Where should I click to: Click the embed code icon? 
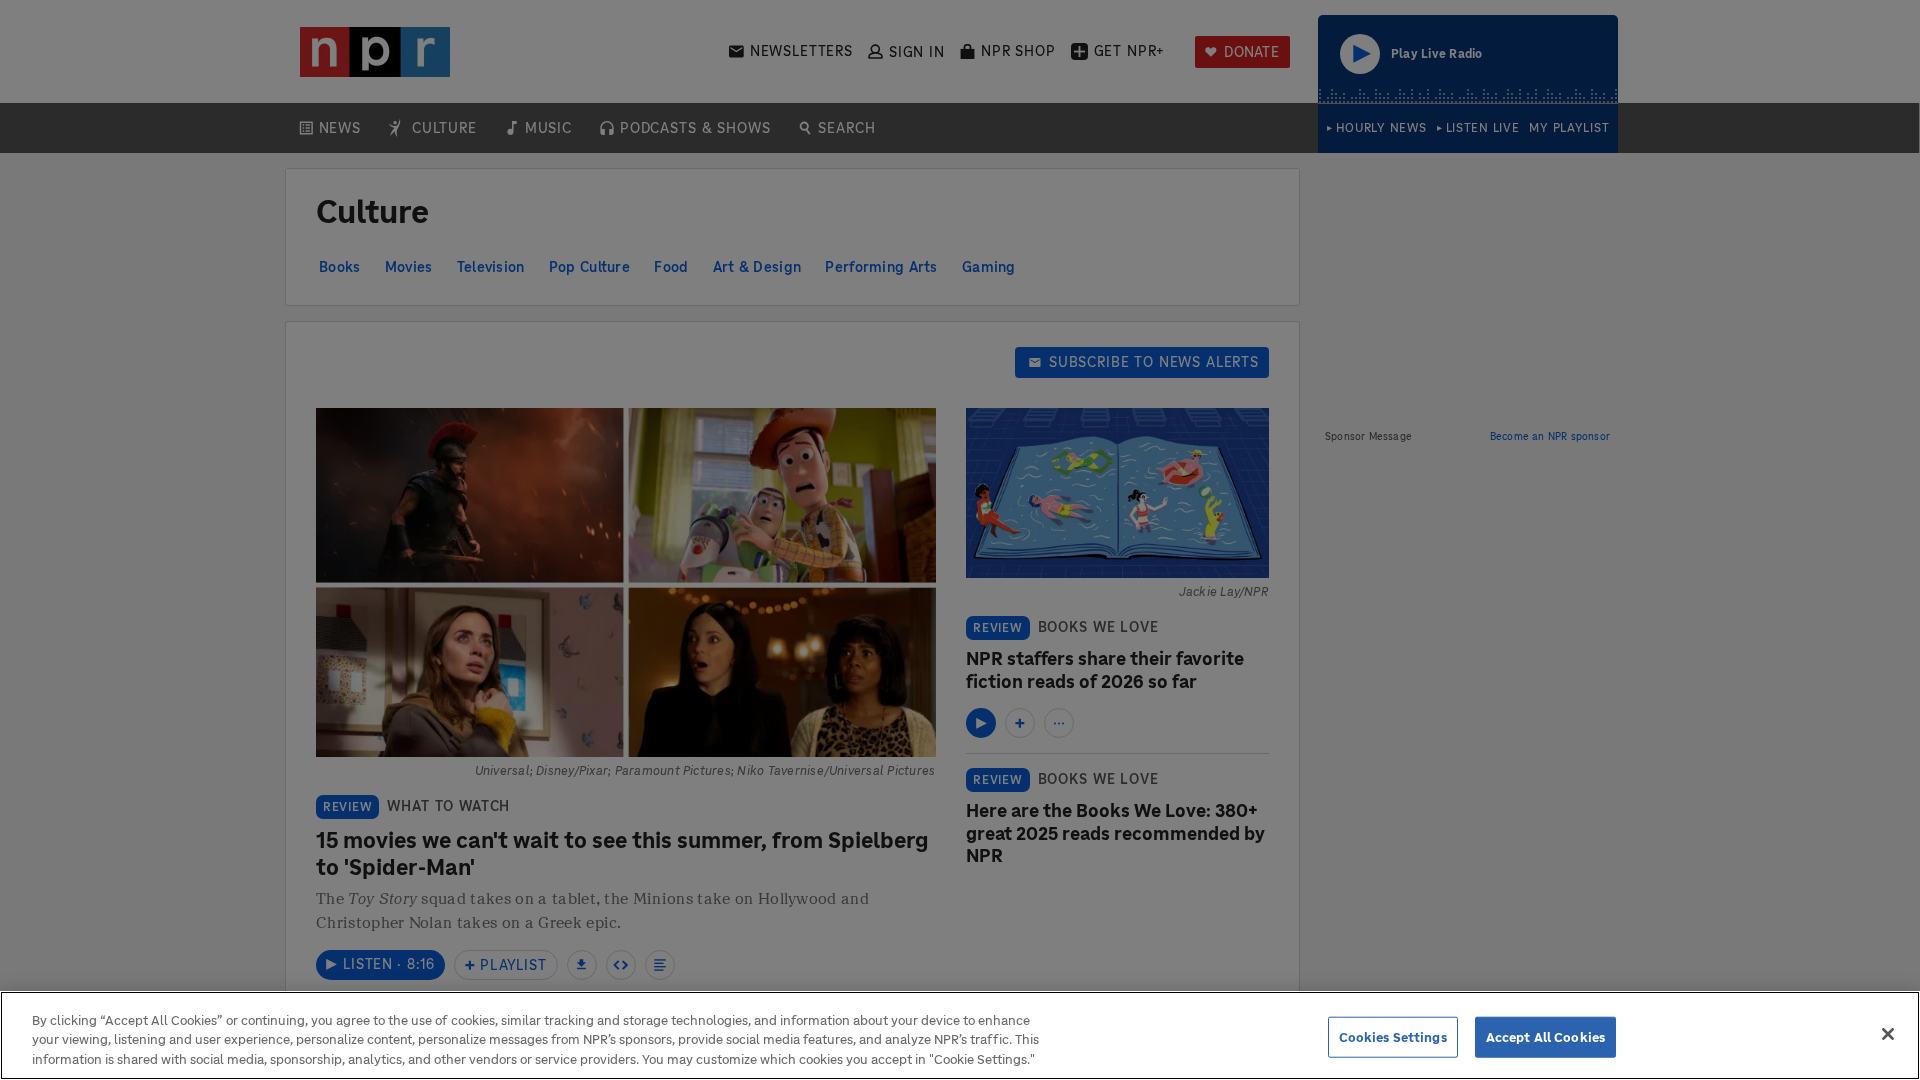[621, 965]
